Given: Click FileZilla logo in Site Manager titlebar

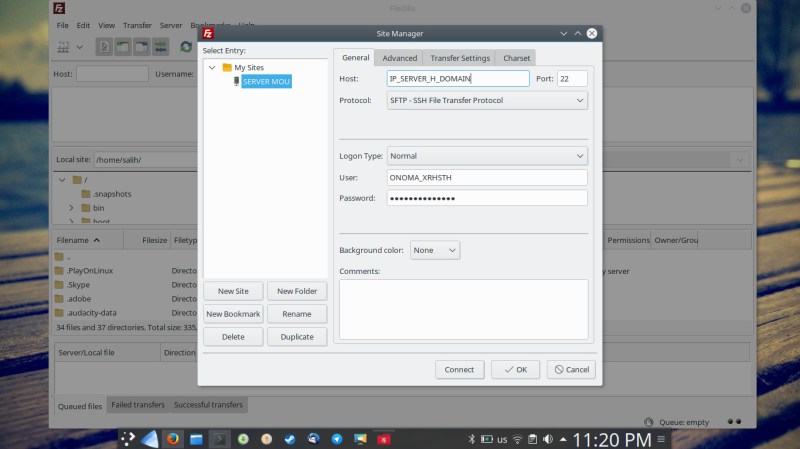Looking at the screenshot, I should (x=208, y=33).
